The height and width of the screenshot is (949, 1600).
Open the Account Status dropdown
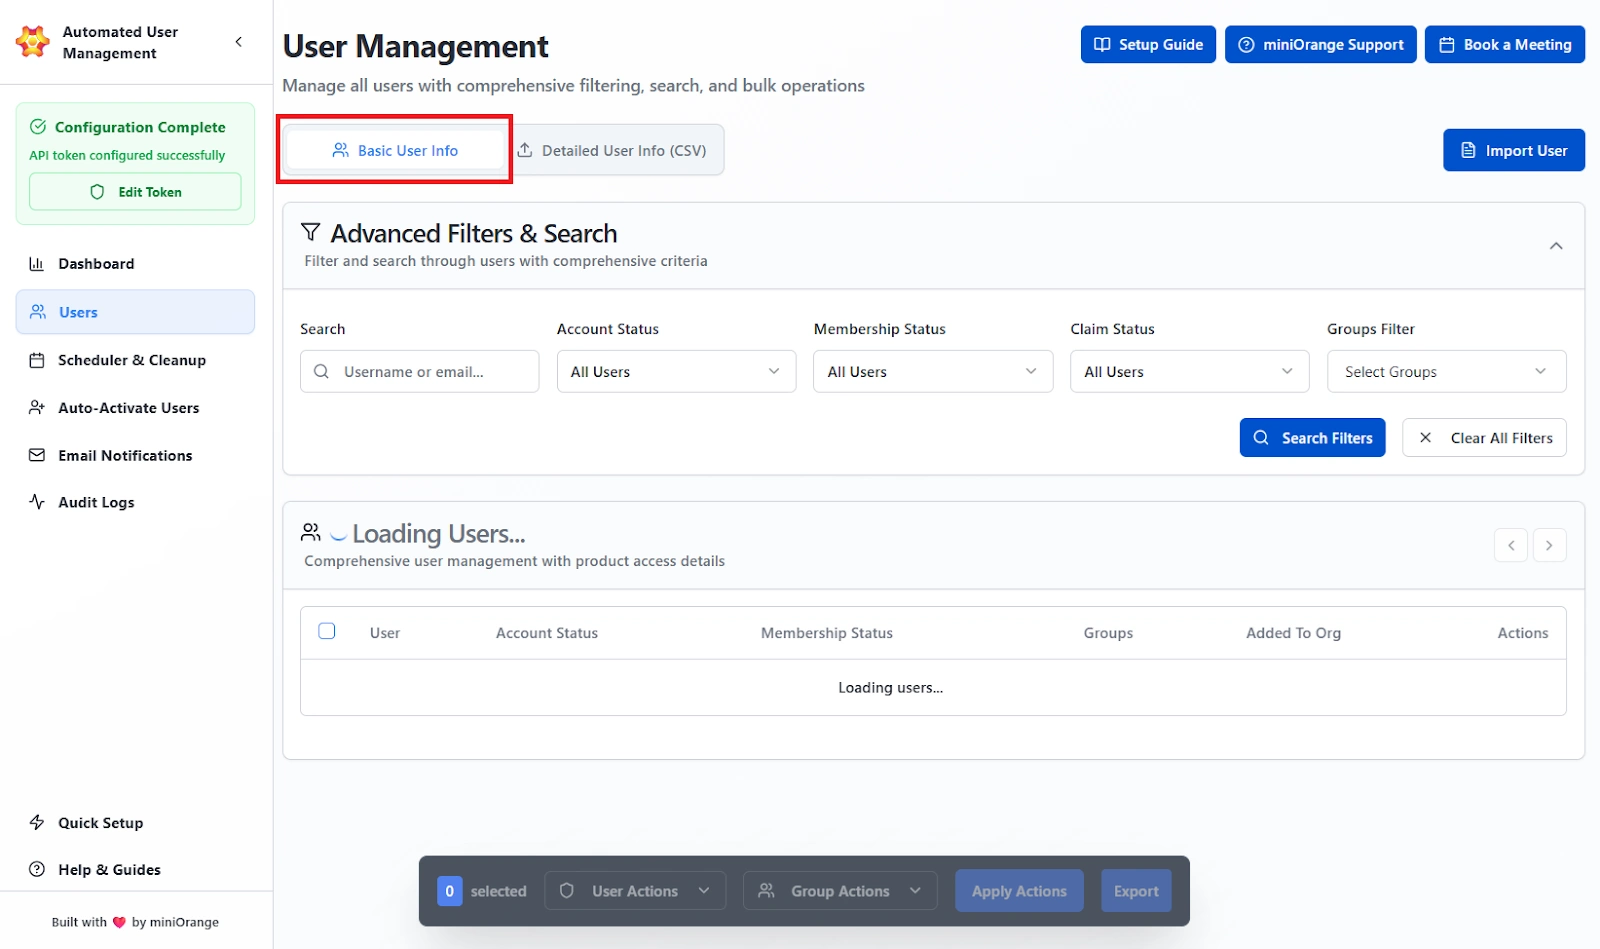tap(676, 371)
